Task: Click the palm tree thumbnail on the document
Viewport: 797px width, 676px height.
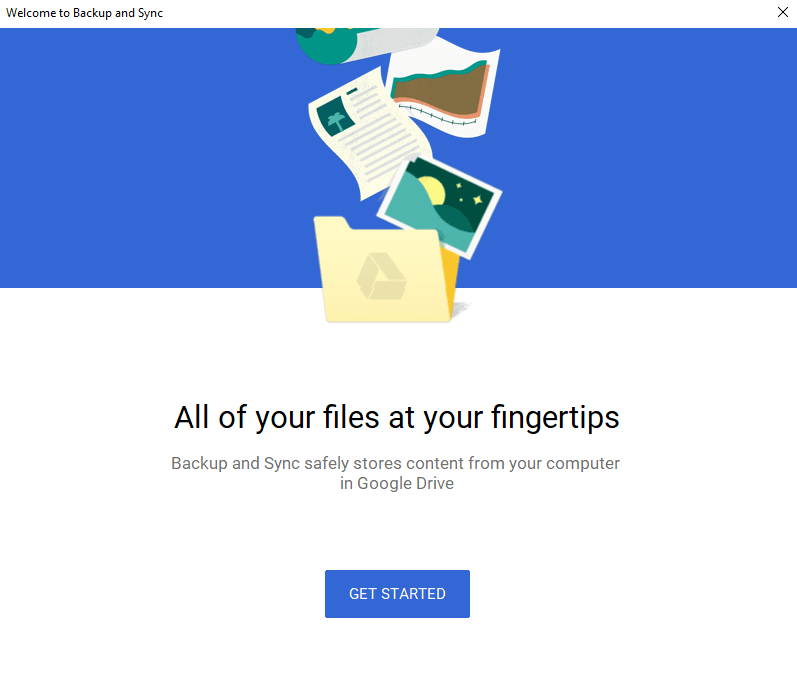Action: (x=335, y=116)
